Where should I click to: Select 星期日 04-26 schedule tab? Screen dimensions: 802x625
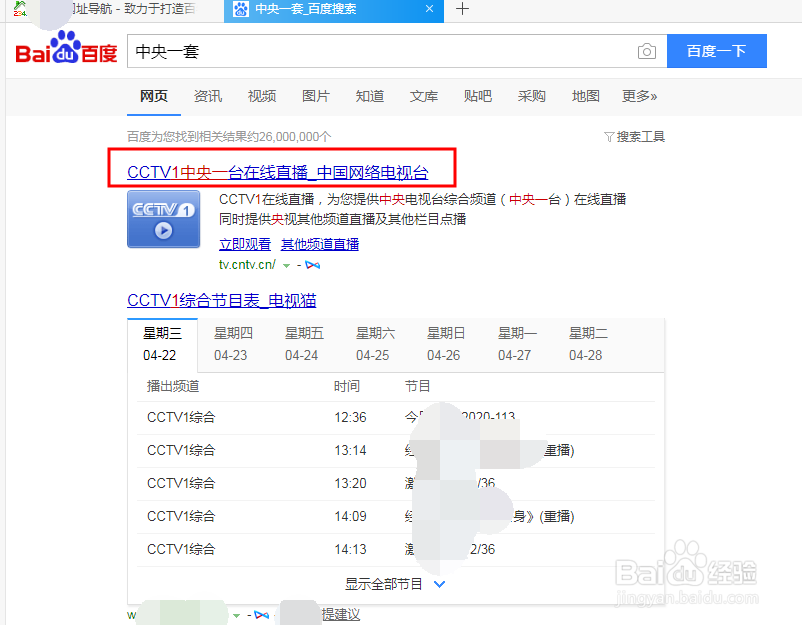[446, 344]
